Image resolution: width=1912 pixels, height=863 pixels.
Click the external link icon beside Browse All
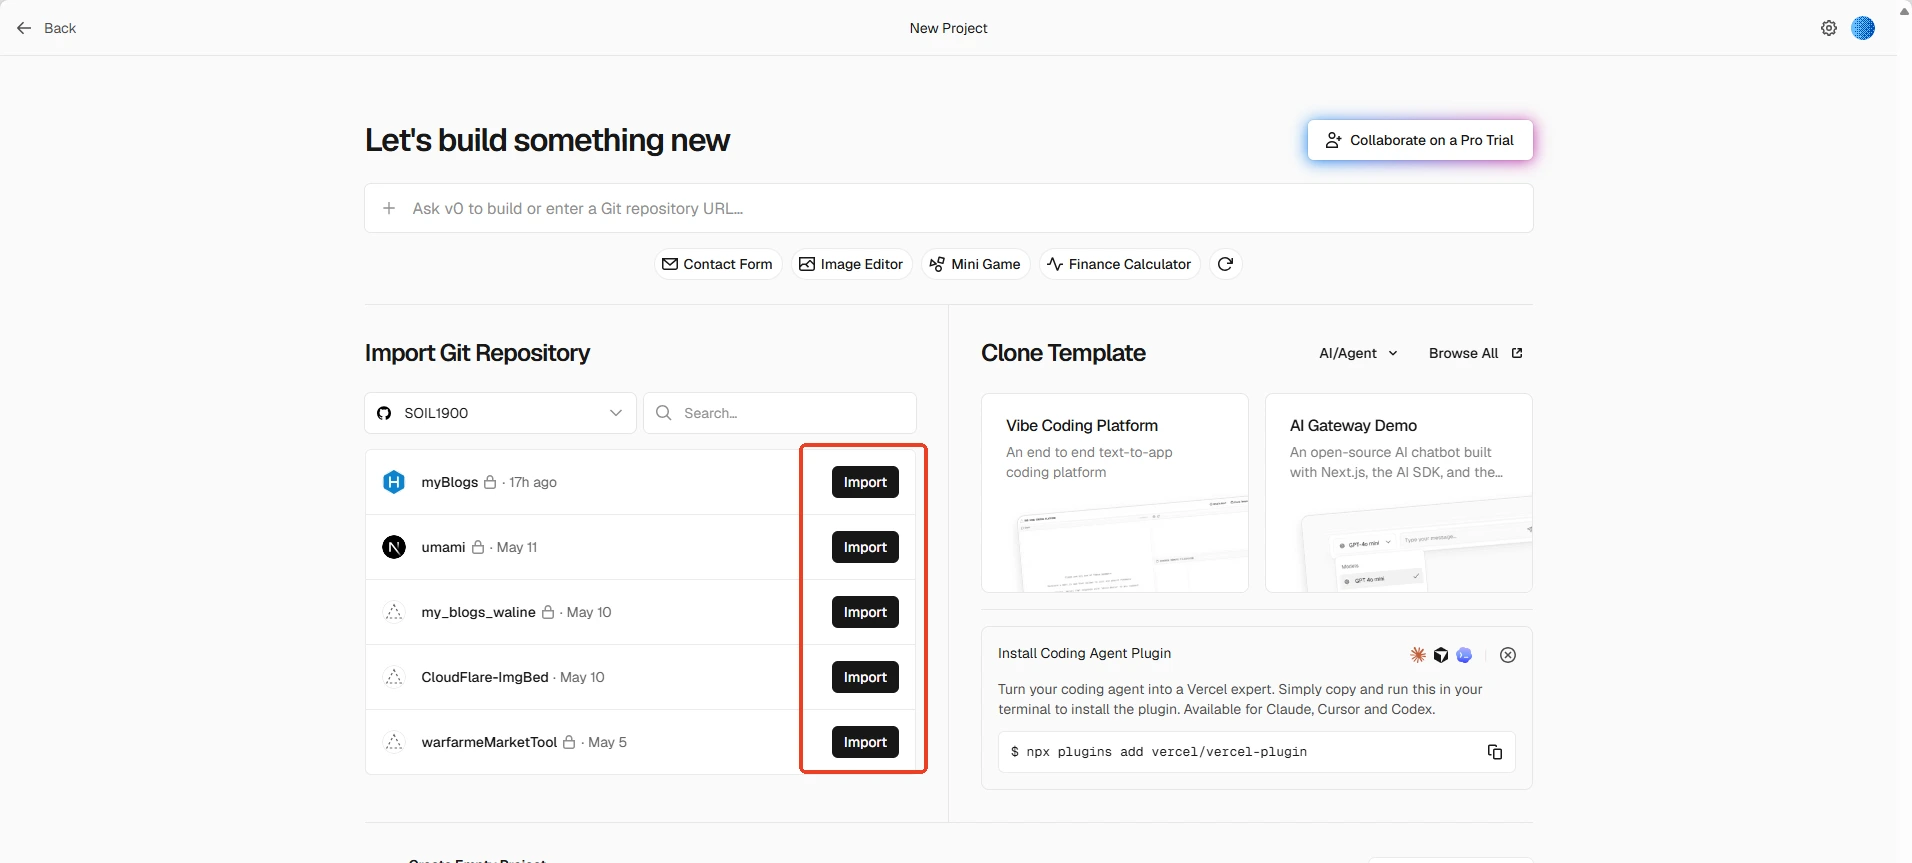click(x=1517, y=353)
